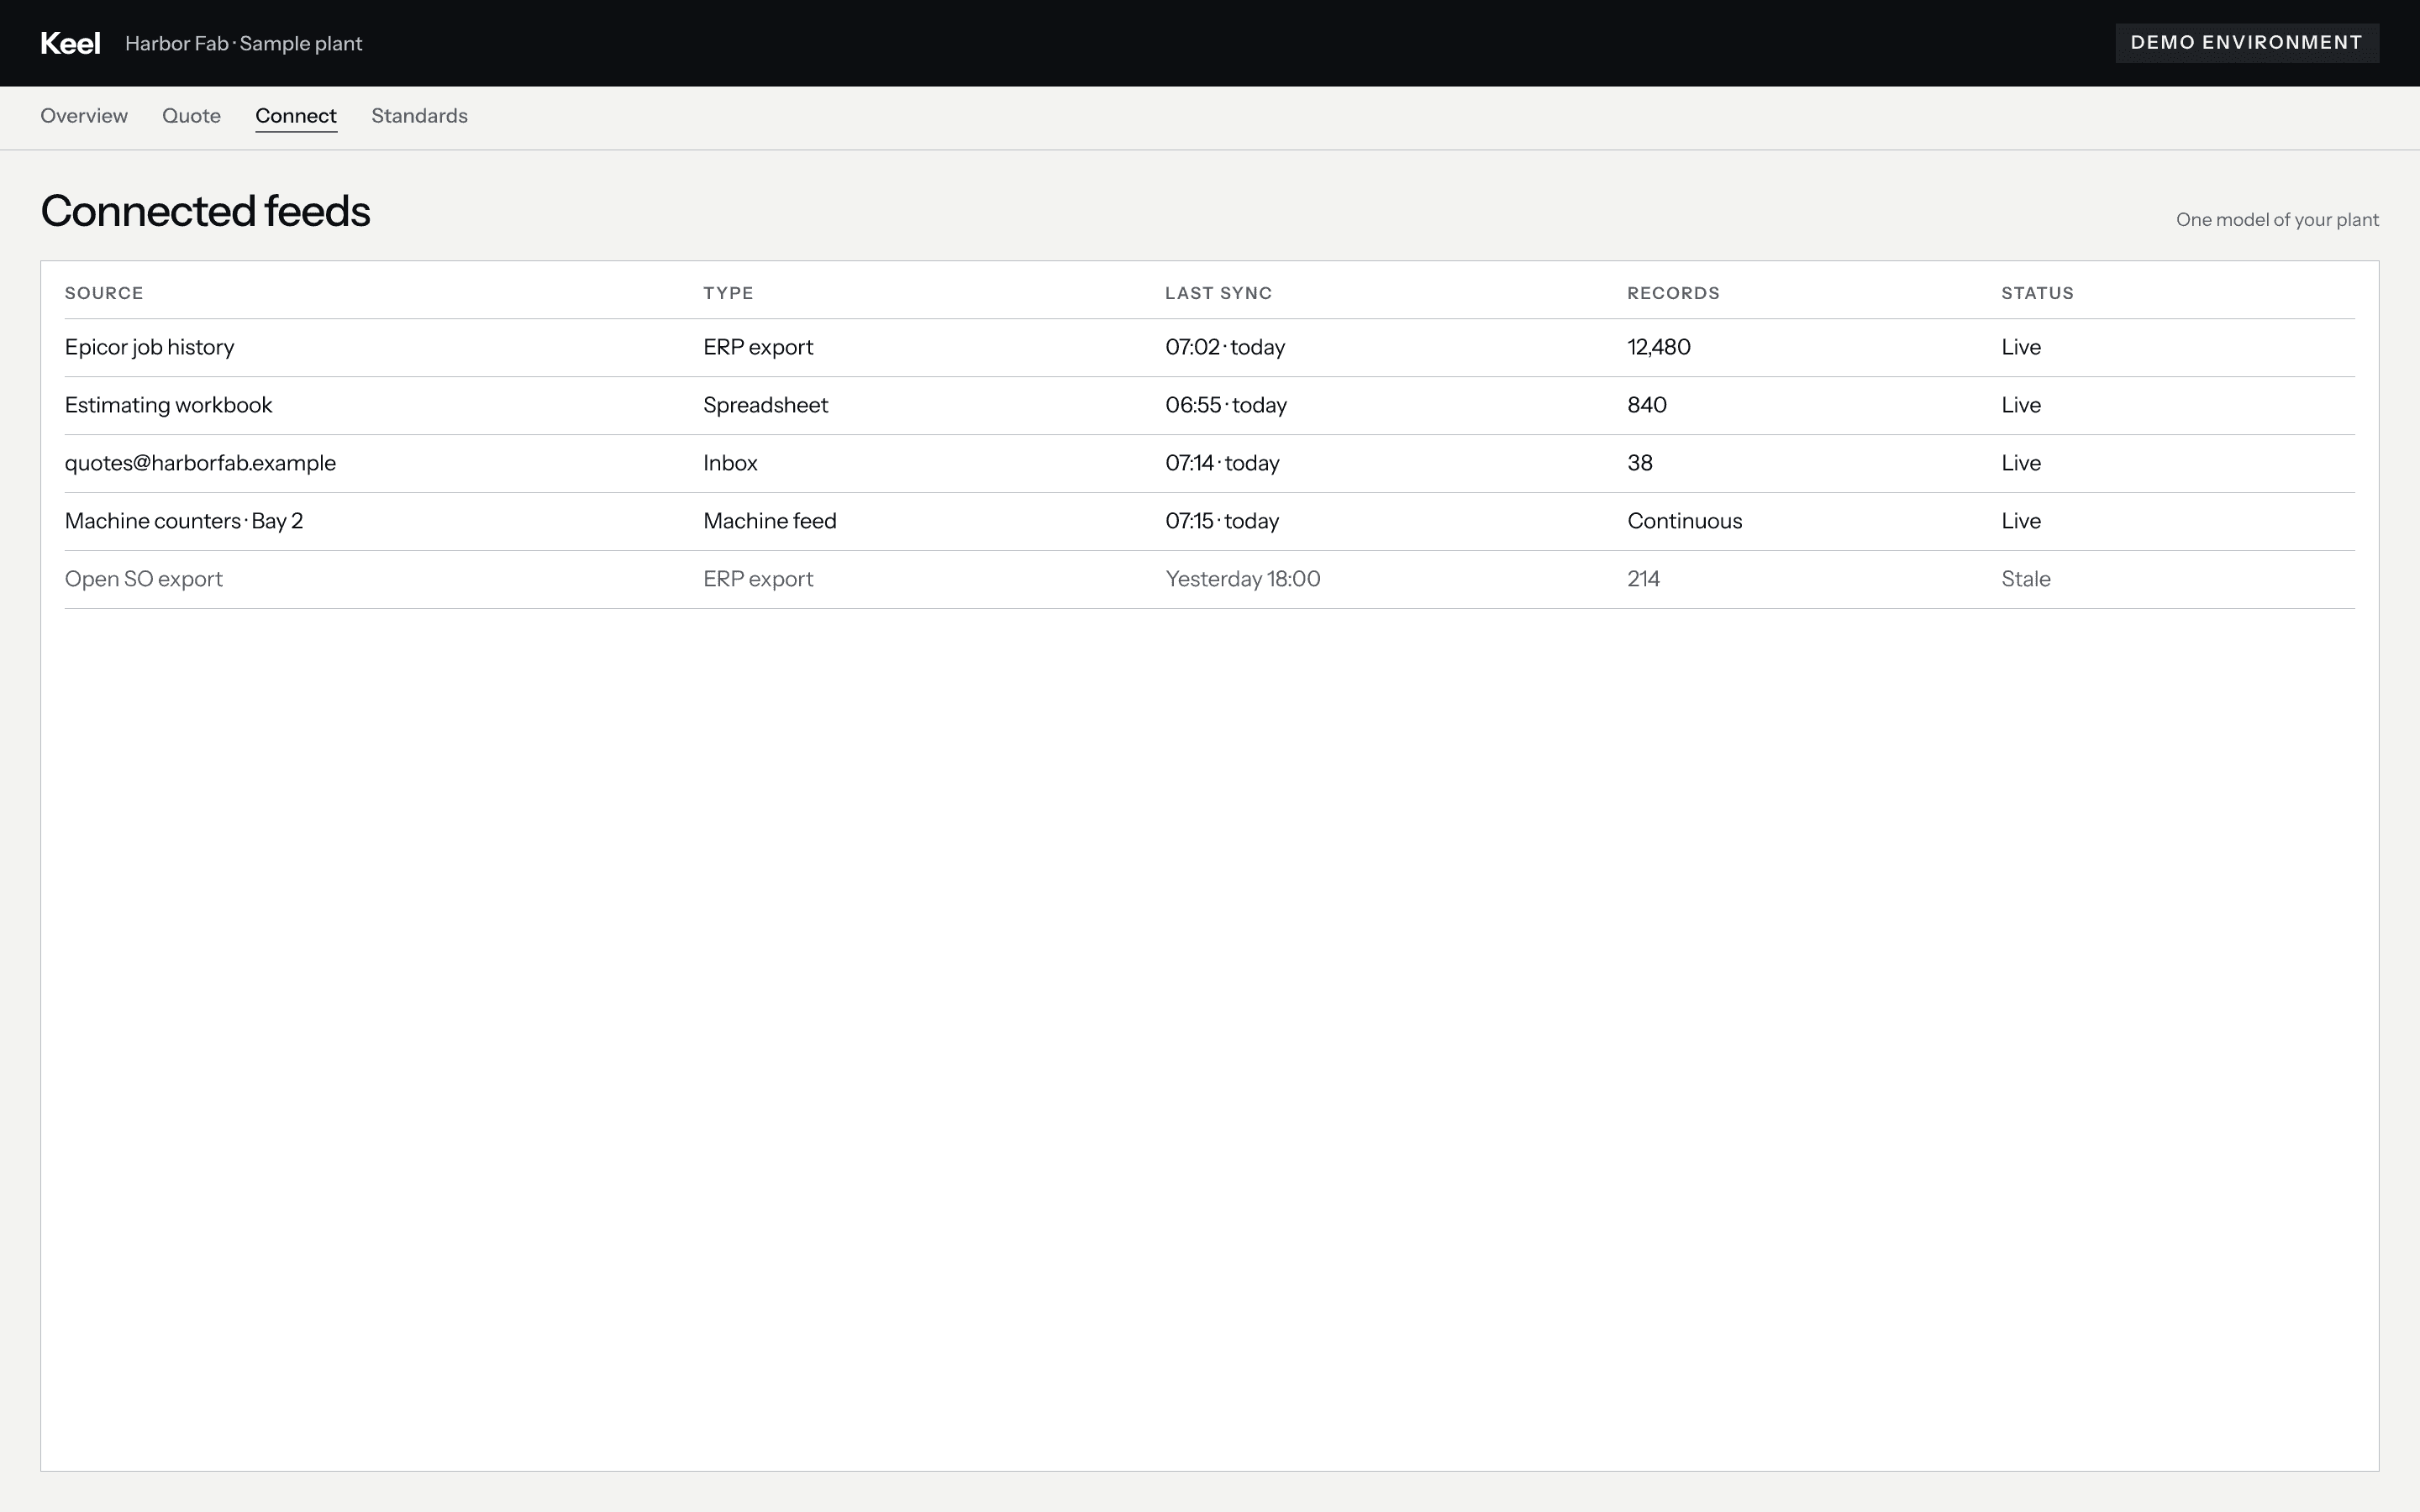This screenshot has height=1512, width=2420.
Task: Click ERP export type for Epicor row
Action: tap(758, 347)
